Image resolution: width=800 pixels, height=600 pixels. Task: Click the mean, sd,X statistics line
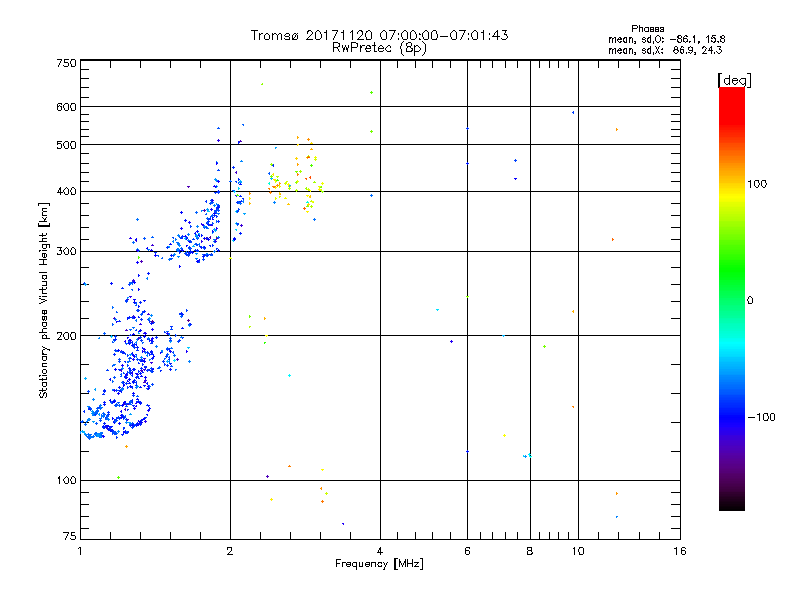click(672, 49)
